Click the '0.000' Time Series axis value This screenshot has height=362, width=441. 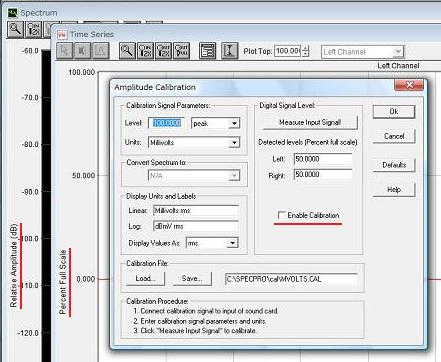[85, 279]
